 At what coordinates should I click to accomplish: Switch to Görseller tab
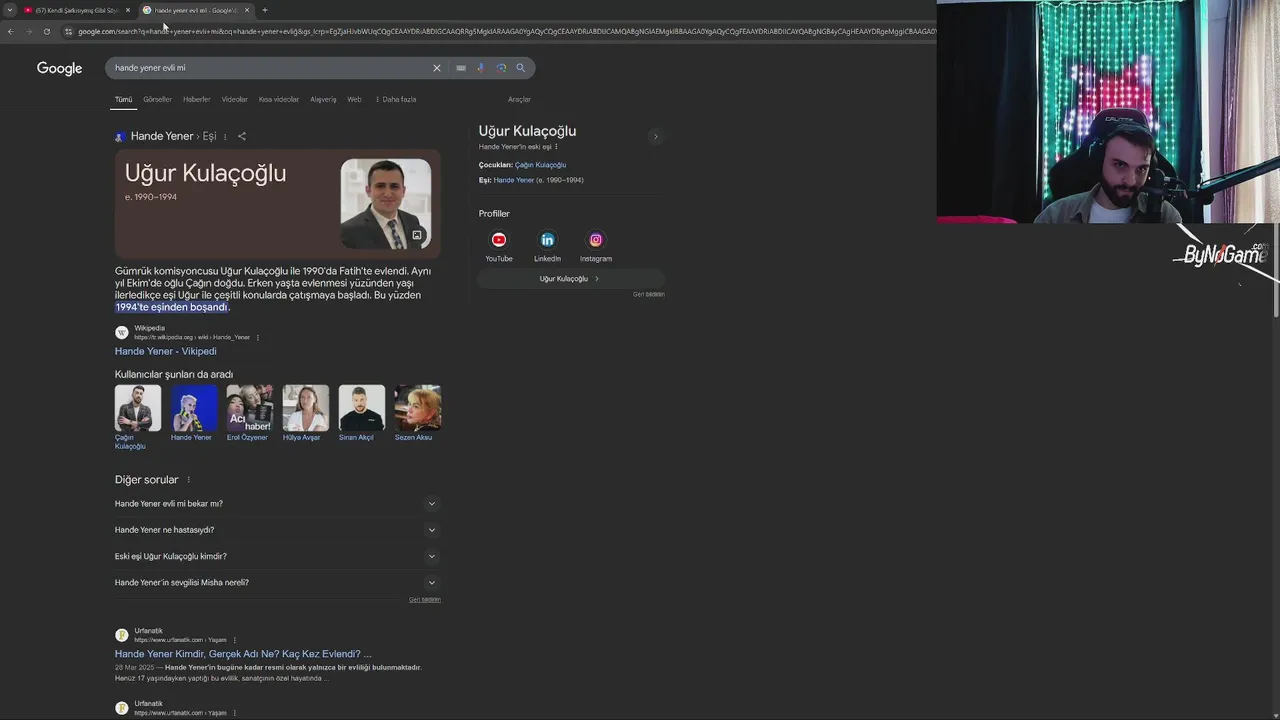tap(157, 99)
